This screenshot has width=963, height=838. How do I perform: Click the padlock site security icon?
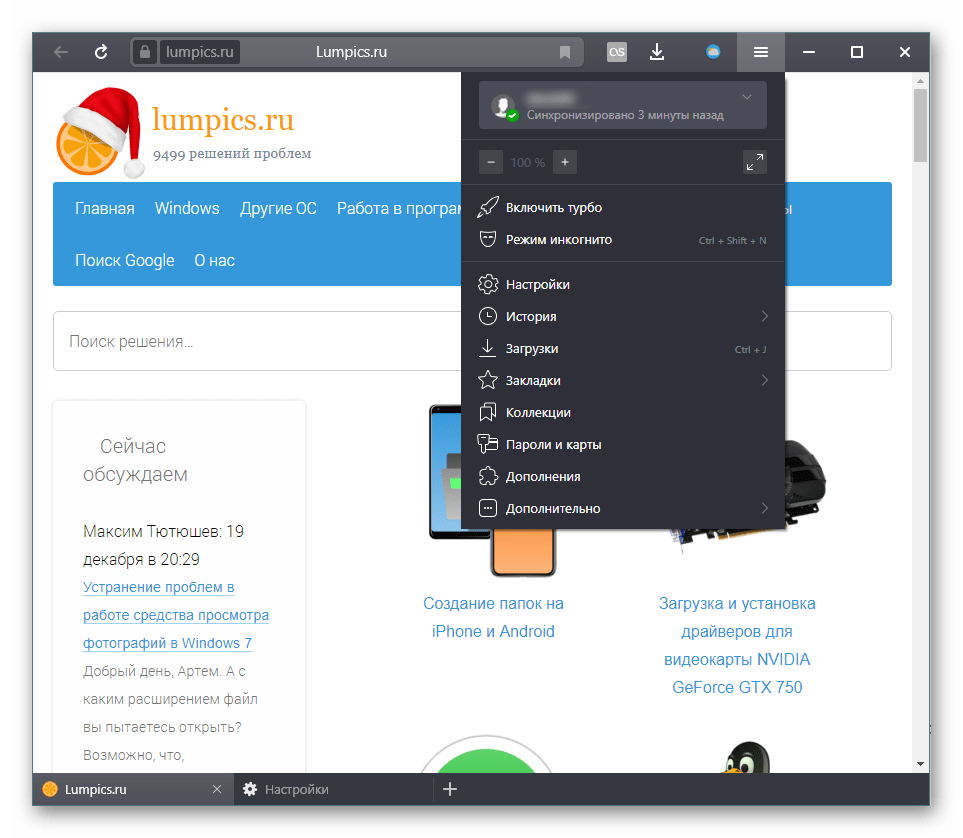tap(145, 52)
